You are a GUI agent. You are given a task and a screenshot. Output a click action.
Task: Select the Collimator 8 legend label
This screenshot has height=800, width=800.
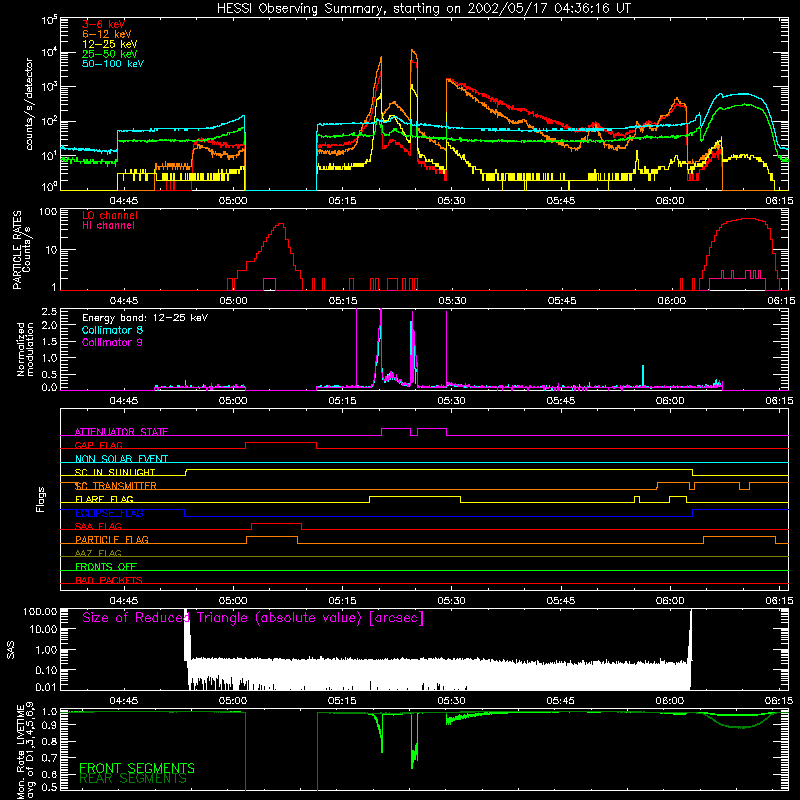[x=112, y=330]
